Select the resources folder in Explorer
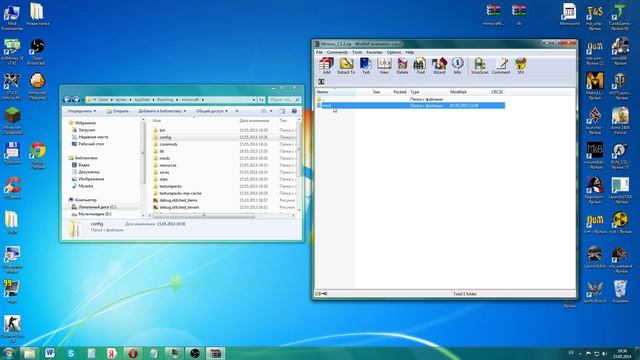Viewport: 640px width, 360px height. coord(168,165)
